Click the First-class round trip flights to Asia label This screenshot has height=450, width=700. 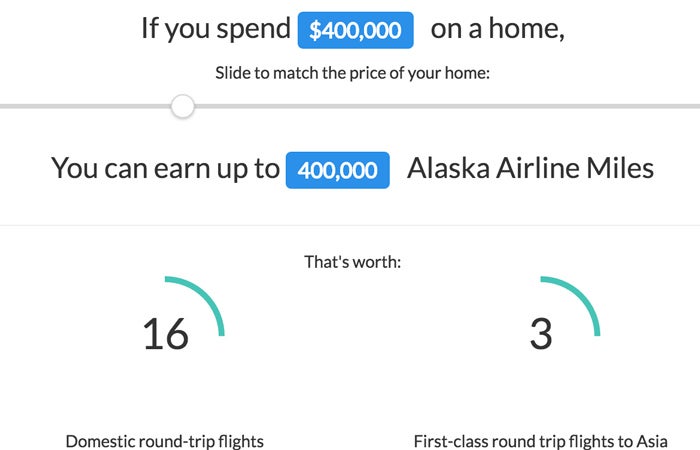tap(541, 441)
